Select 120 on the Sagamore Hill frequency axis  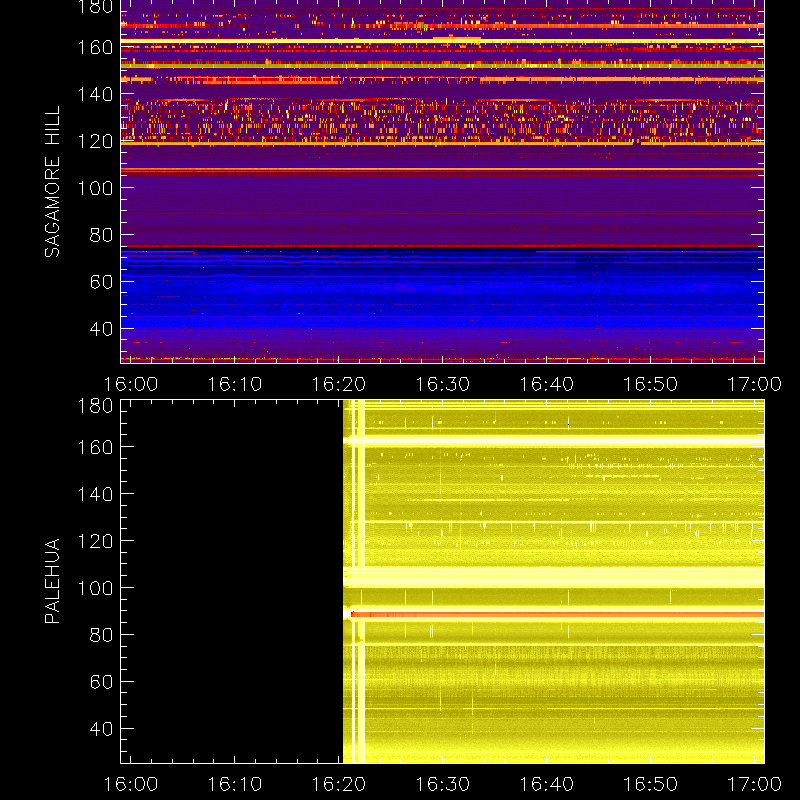95,141
